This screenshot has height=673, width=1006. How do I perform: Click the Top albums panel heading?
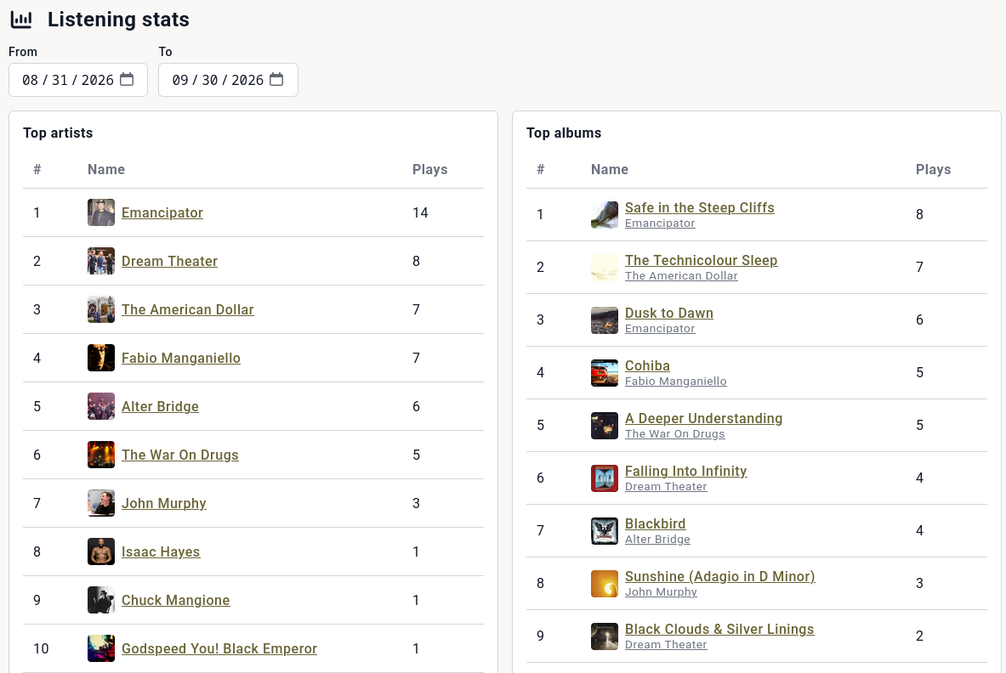[564, 133]
